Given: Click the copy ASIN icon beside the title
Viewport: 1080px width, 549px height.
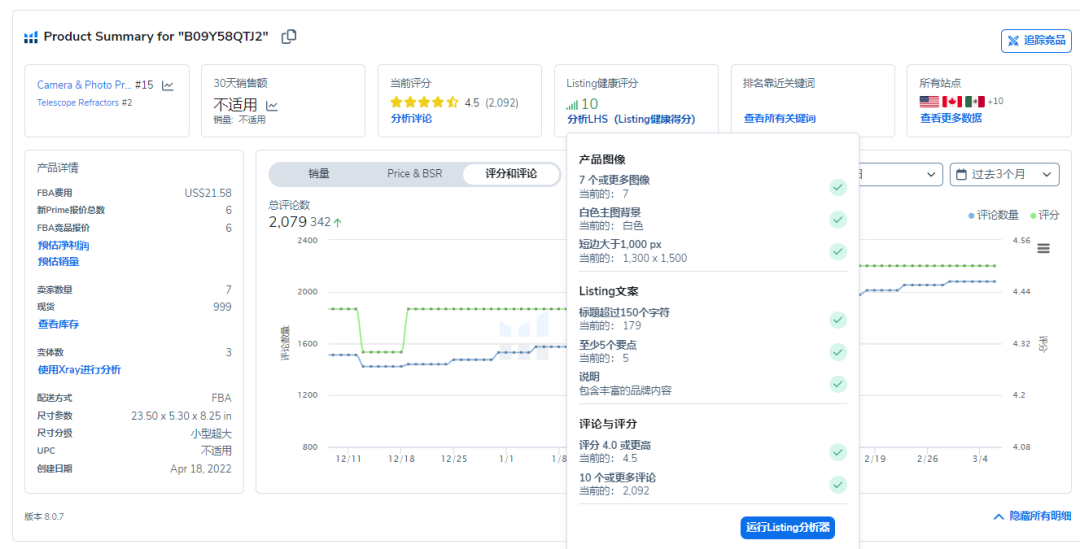Looking at the screenshot, I should coord(289,37).
